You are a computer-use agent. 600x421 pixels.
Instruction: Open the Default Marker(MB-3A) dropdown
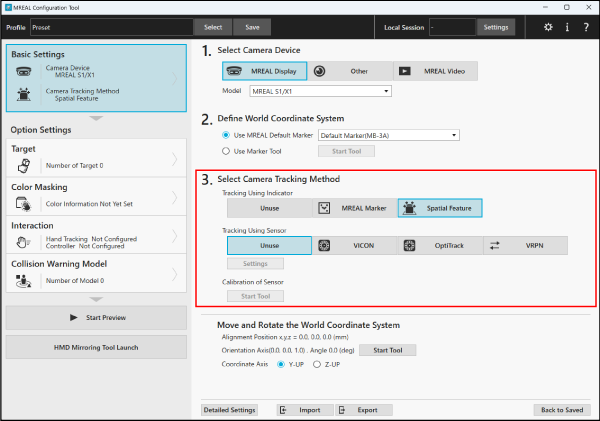click(389, 135)
